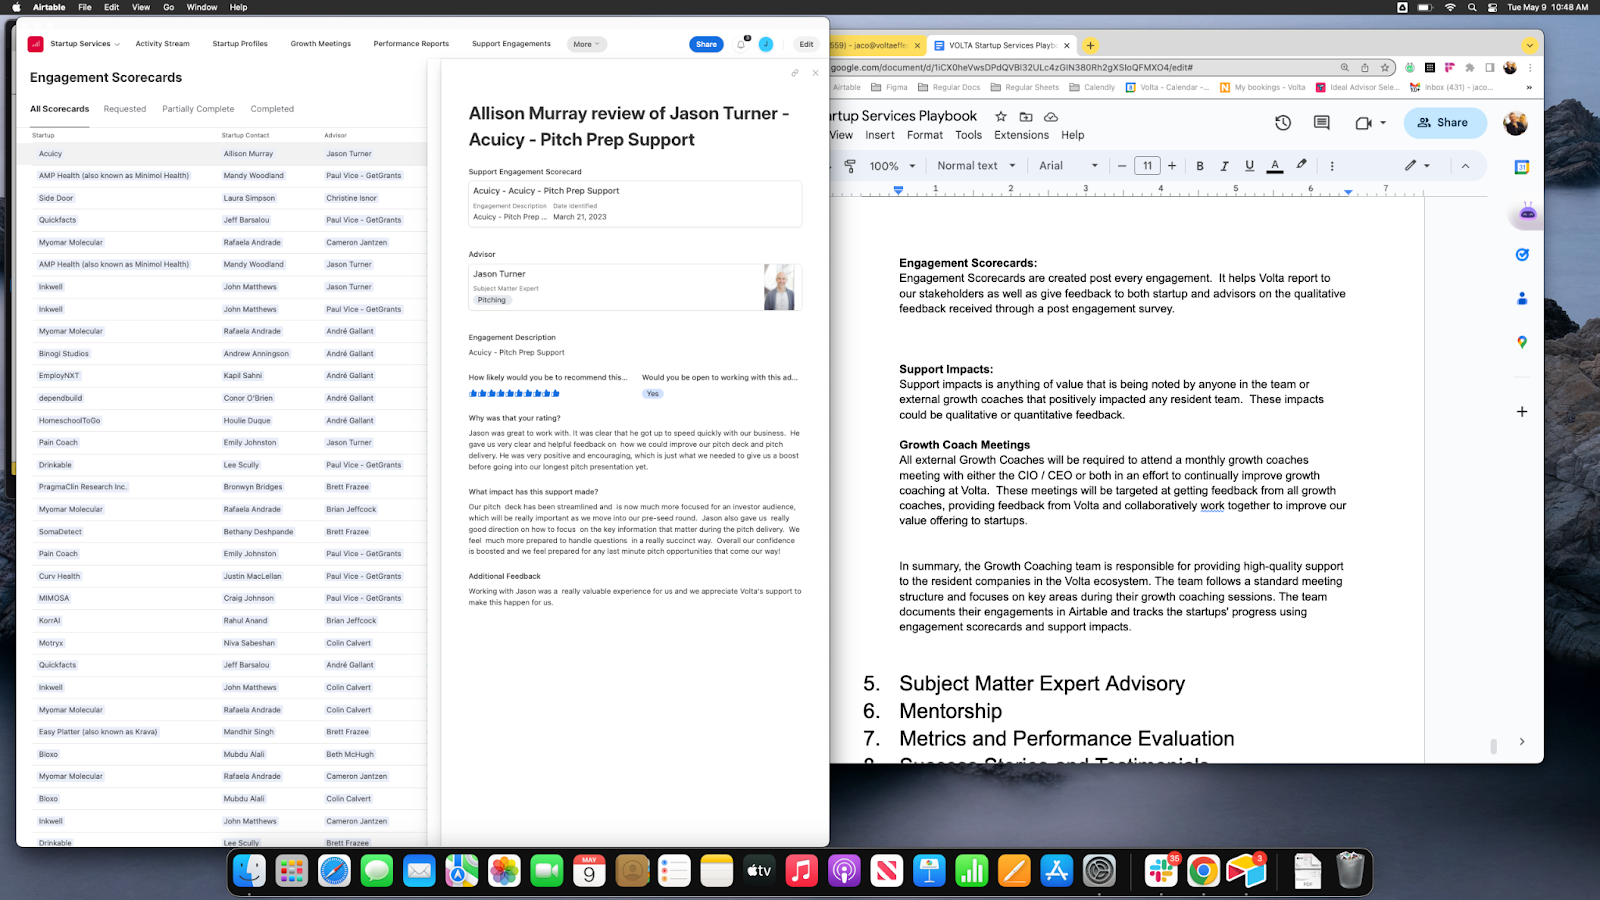Open the comments history icon in Docs
The image size is (1600, 900).
(x=1321, y=123)
